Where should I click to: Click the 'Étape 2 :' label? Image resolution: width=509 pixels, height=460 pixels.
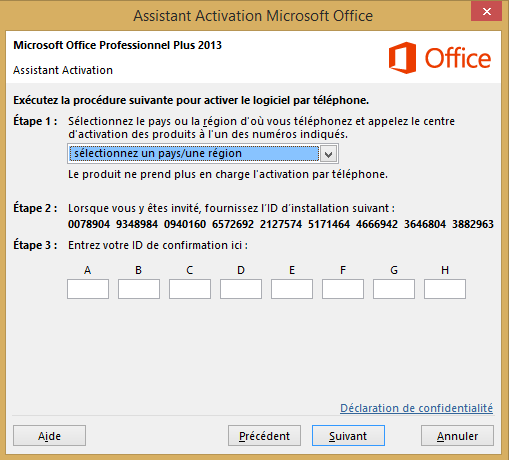(35, 208)
